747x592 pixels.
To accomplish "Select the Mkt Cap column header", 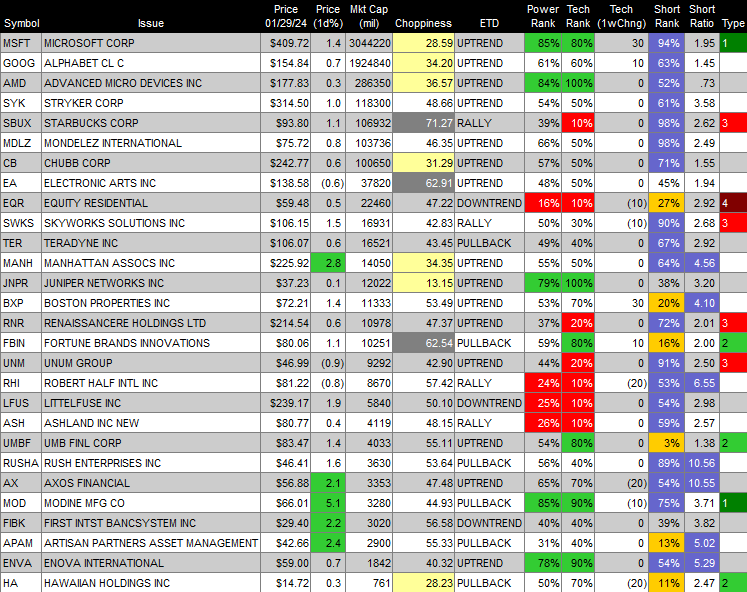I will pyautogui.click(x=369, y=16).
